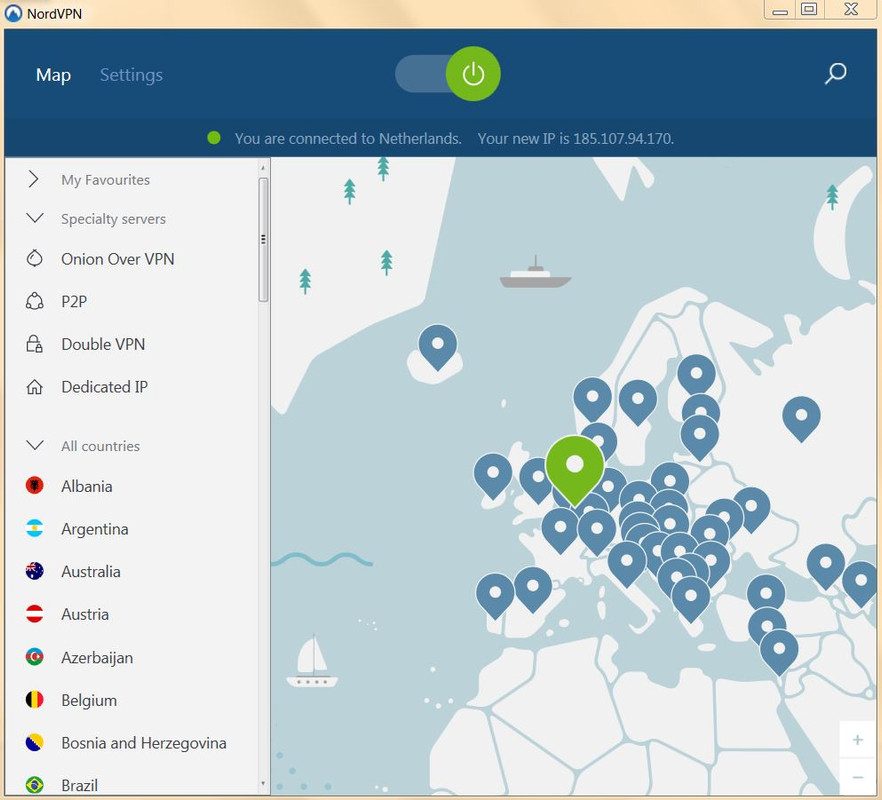Click the sidebar scrollbar thumb
This screenshot has width=882, height=800.
point(263,240)
